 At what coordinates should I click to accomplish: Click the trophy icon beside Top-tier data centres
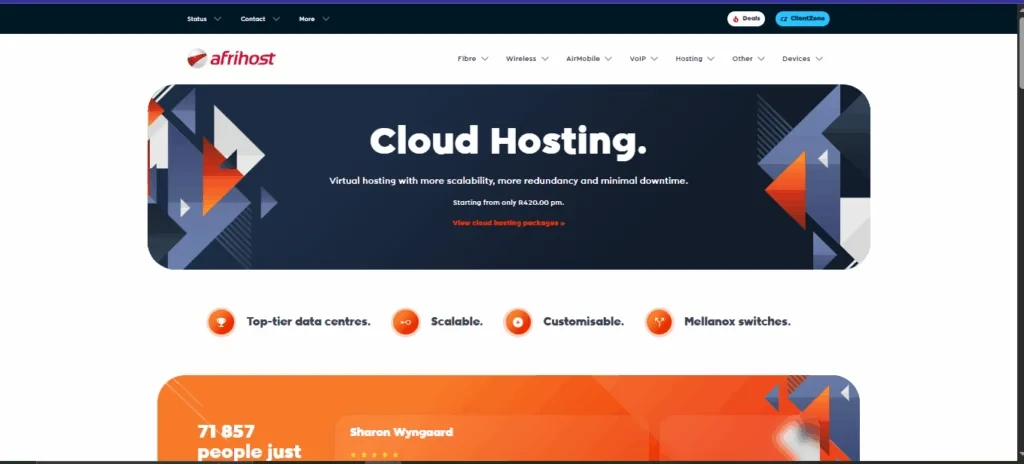tap(221, 322)
